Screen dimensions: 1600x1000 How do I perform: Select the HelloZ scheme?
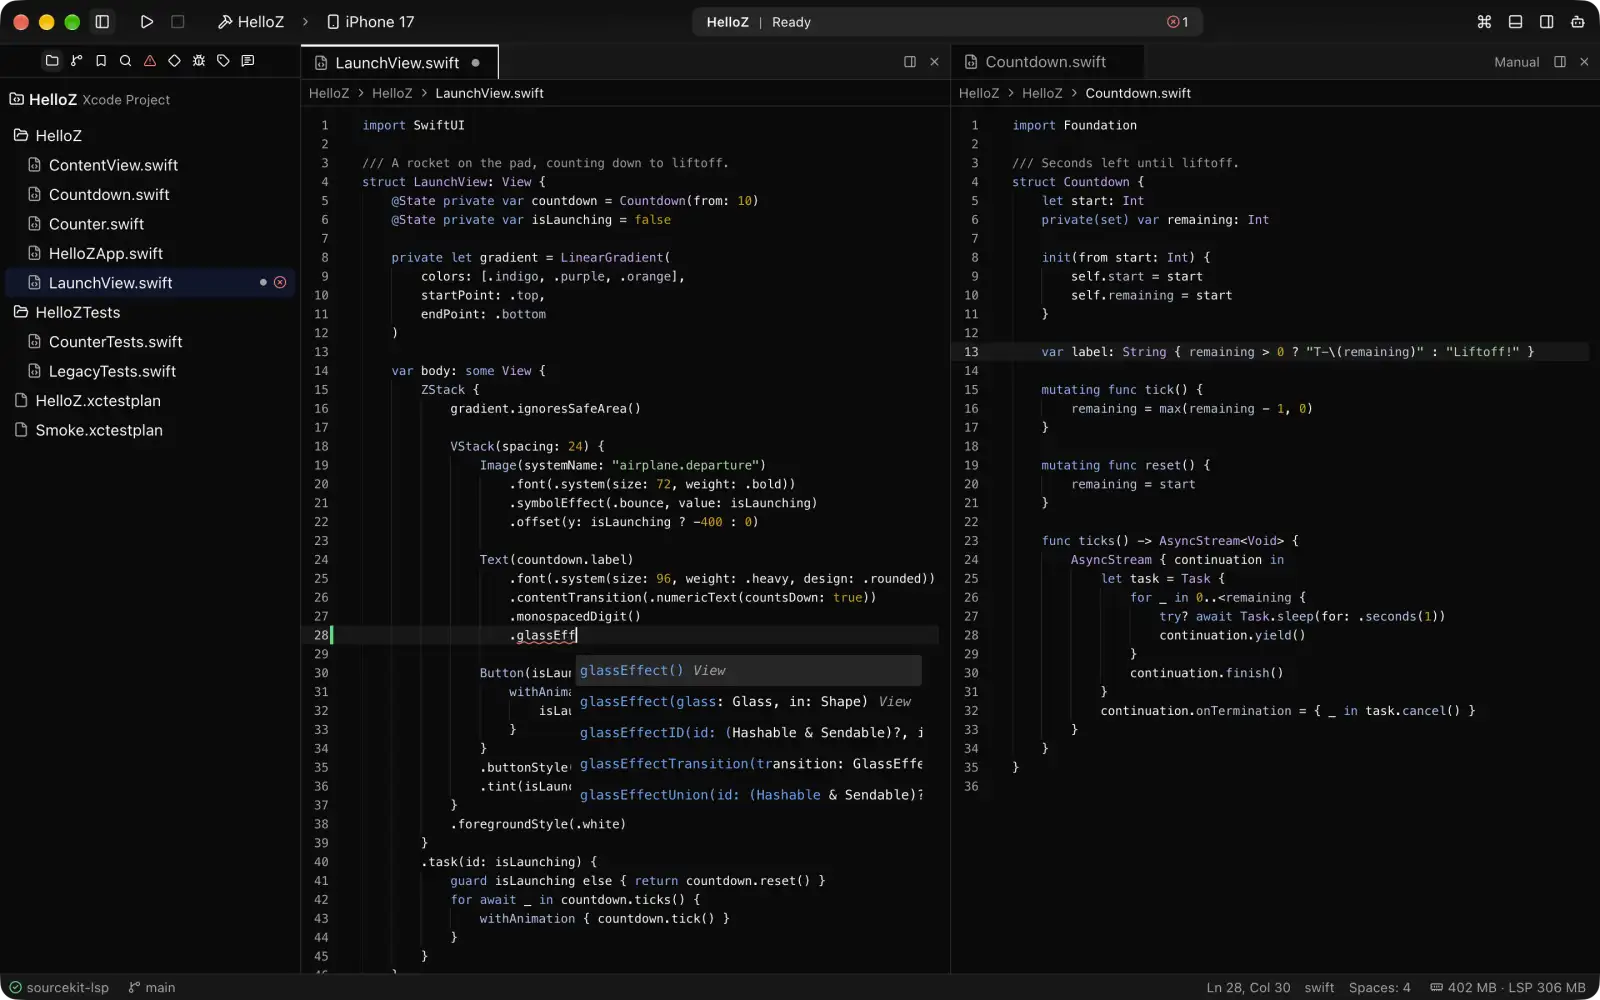251,22
